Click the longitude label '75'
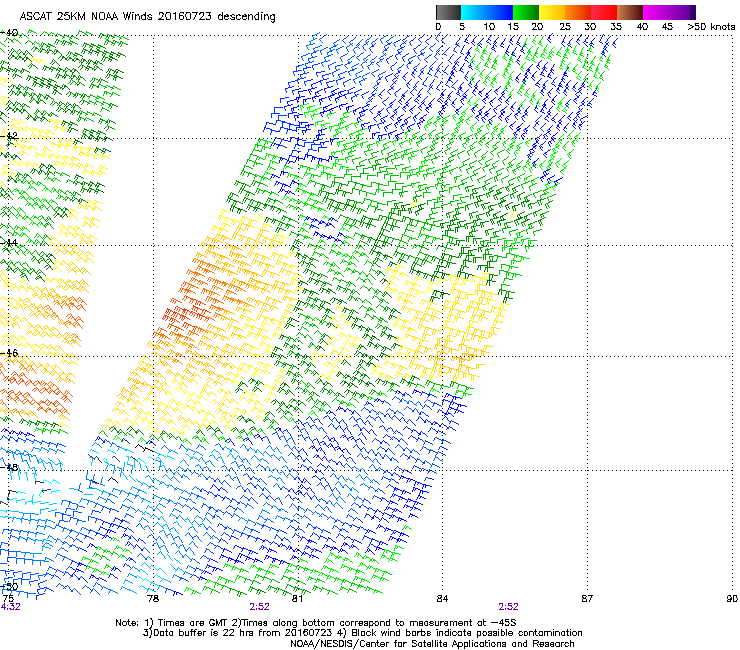The image size is (740, 650). tap(8, 599)
